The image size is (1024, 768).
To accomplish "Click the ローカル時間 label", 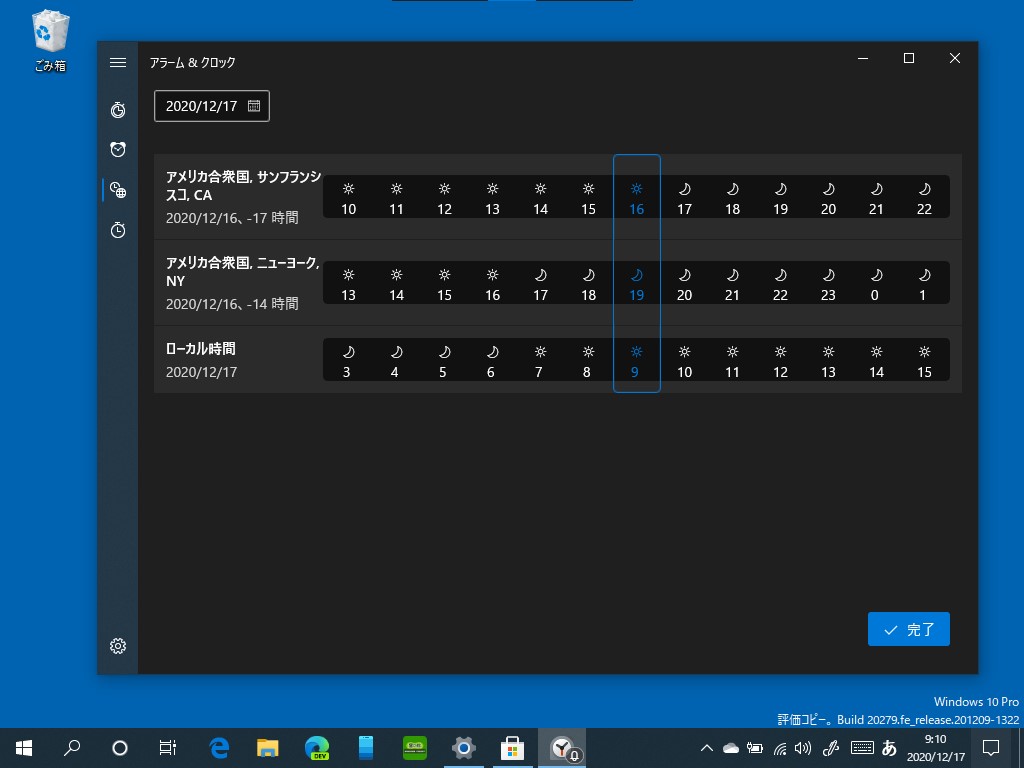I will pyautogui.click(x=200, y=349).
